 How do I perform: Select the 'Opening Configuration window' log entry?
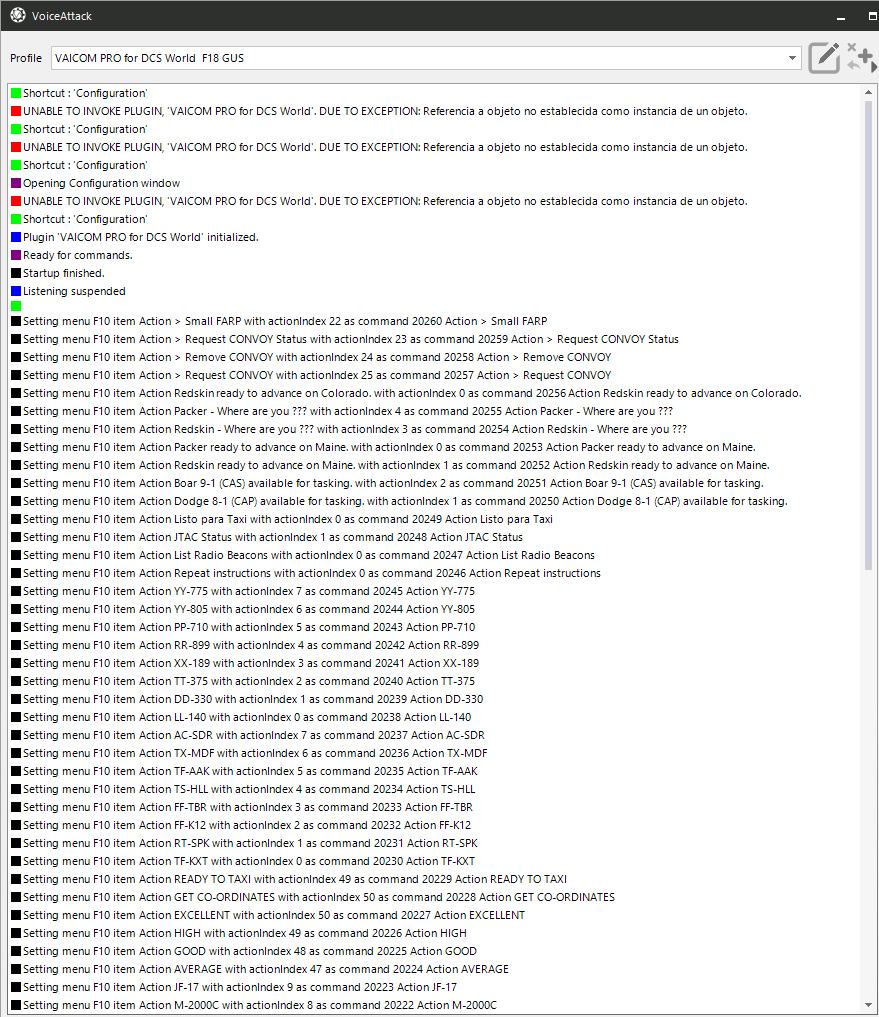tap(95, 183)
